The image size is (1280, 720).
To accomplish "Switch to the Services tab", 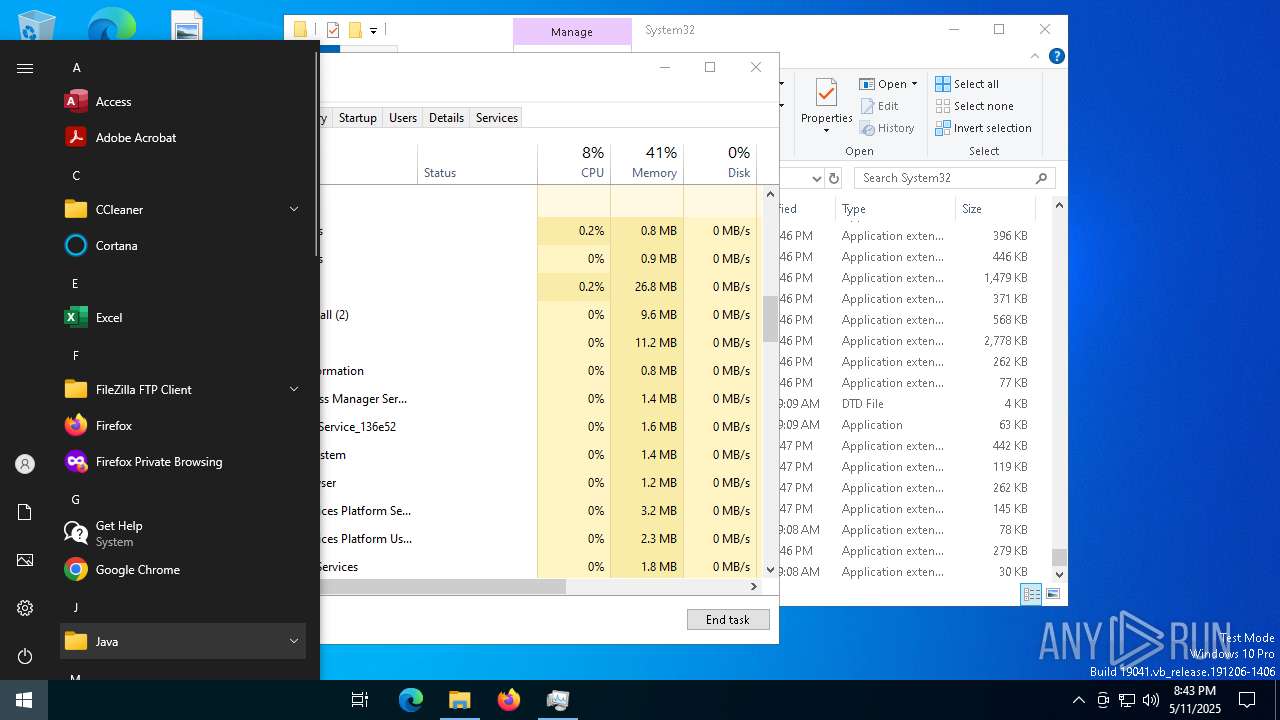I will 497,118.
